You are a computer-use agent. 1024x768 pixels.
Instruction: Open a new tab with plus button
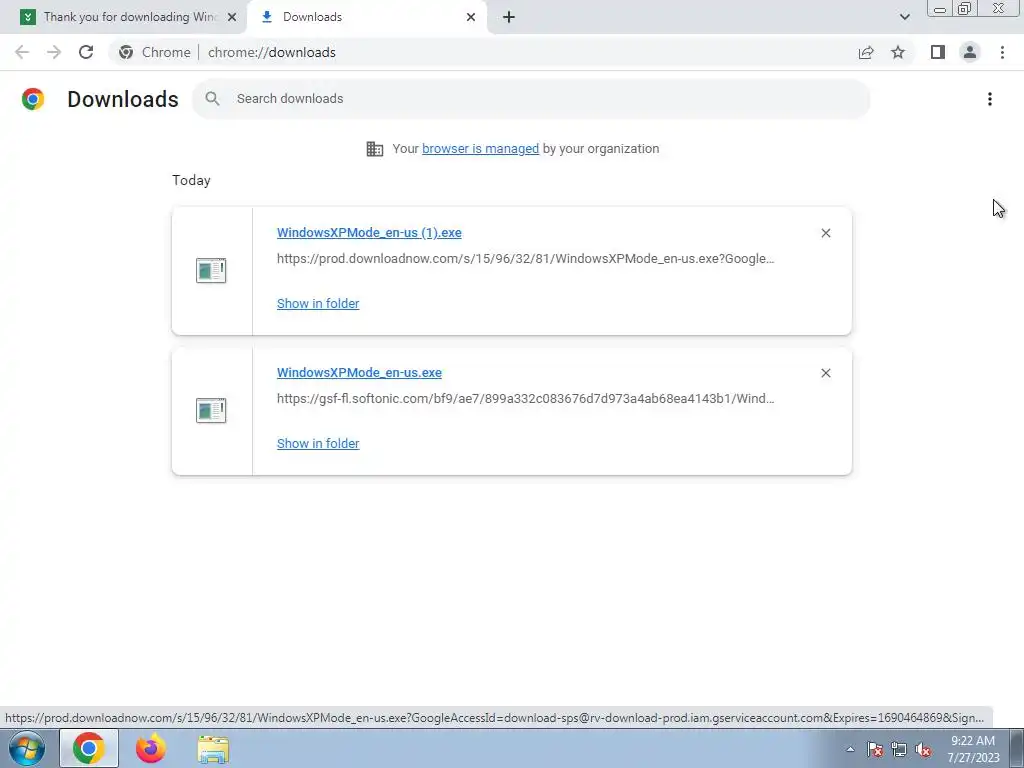[x=509, y=17]
